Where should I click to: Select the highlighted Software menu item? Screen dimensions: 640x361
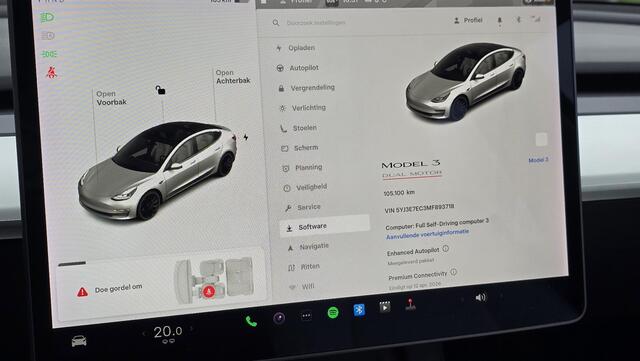point(325,227)
